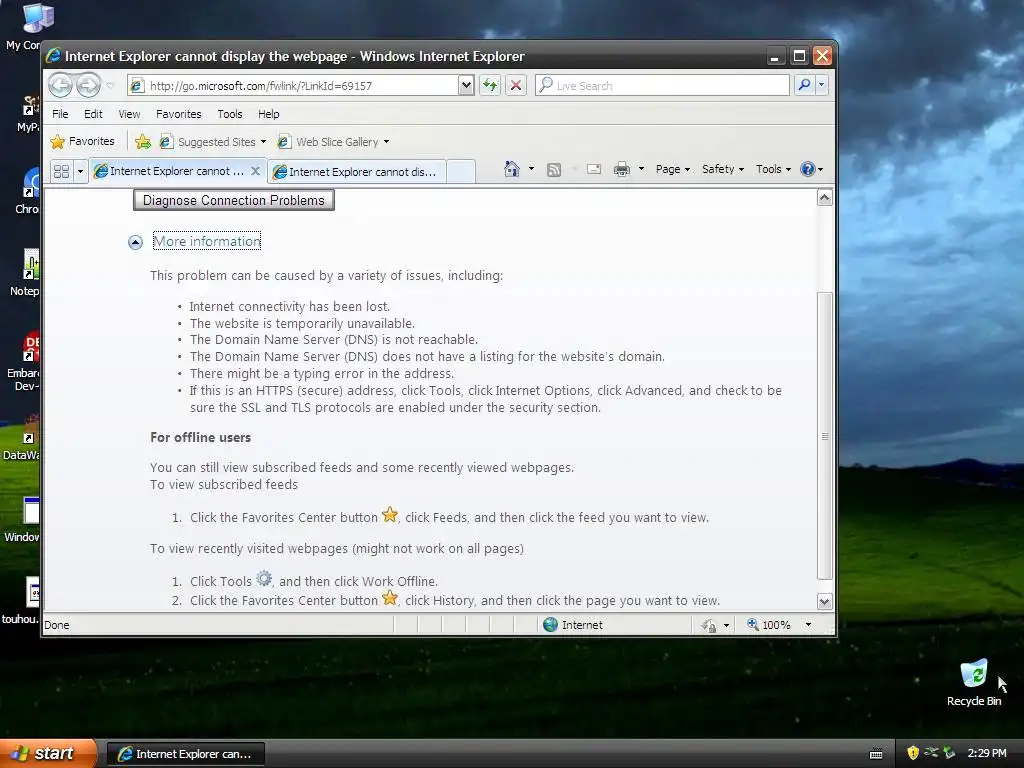
Task: Click the address bar URL field
Action: click(x=293, y=86)
